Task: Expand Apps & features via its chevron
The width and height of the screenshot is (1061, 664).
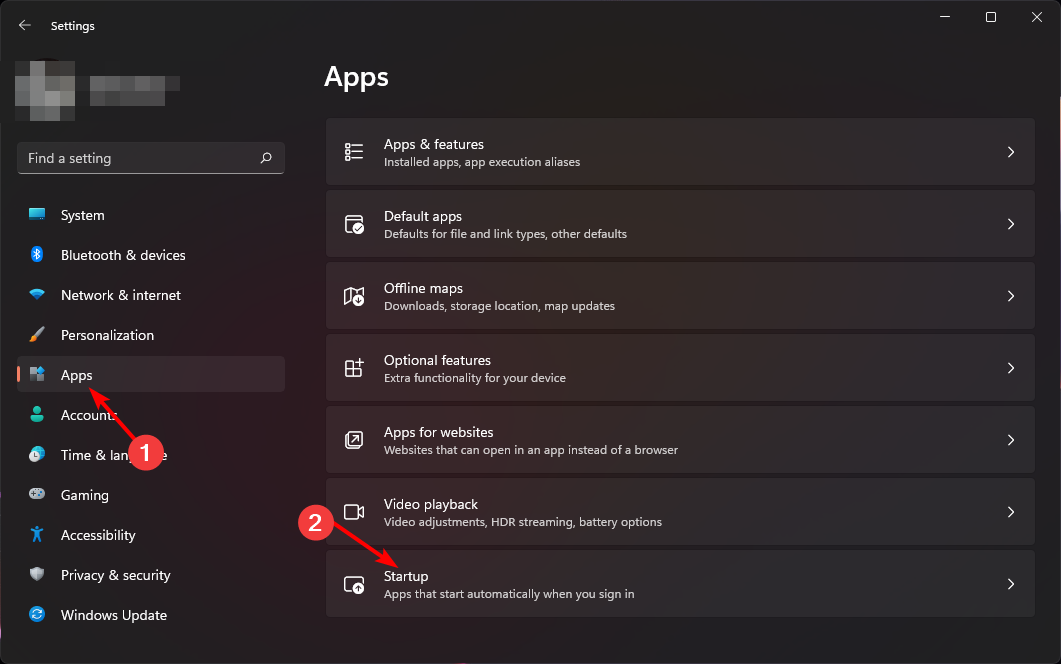Action: pos(1011,152)
